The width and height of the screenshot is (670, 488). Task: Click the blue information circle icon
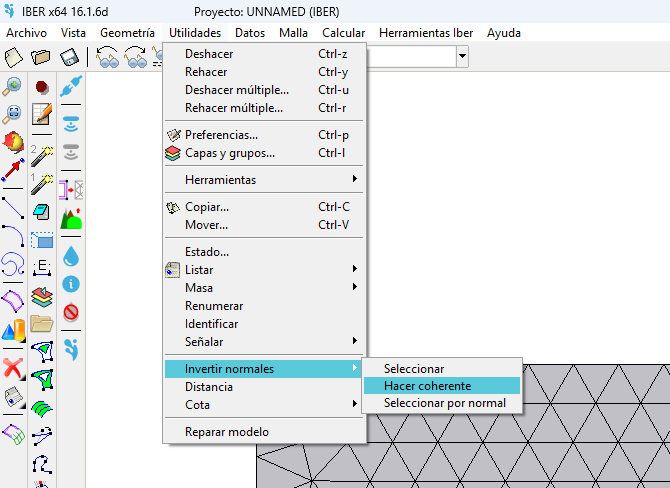71,284
